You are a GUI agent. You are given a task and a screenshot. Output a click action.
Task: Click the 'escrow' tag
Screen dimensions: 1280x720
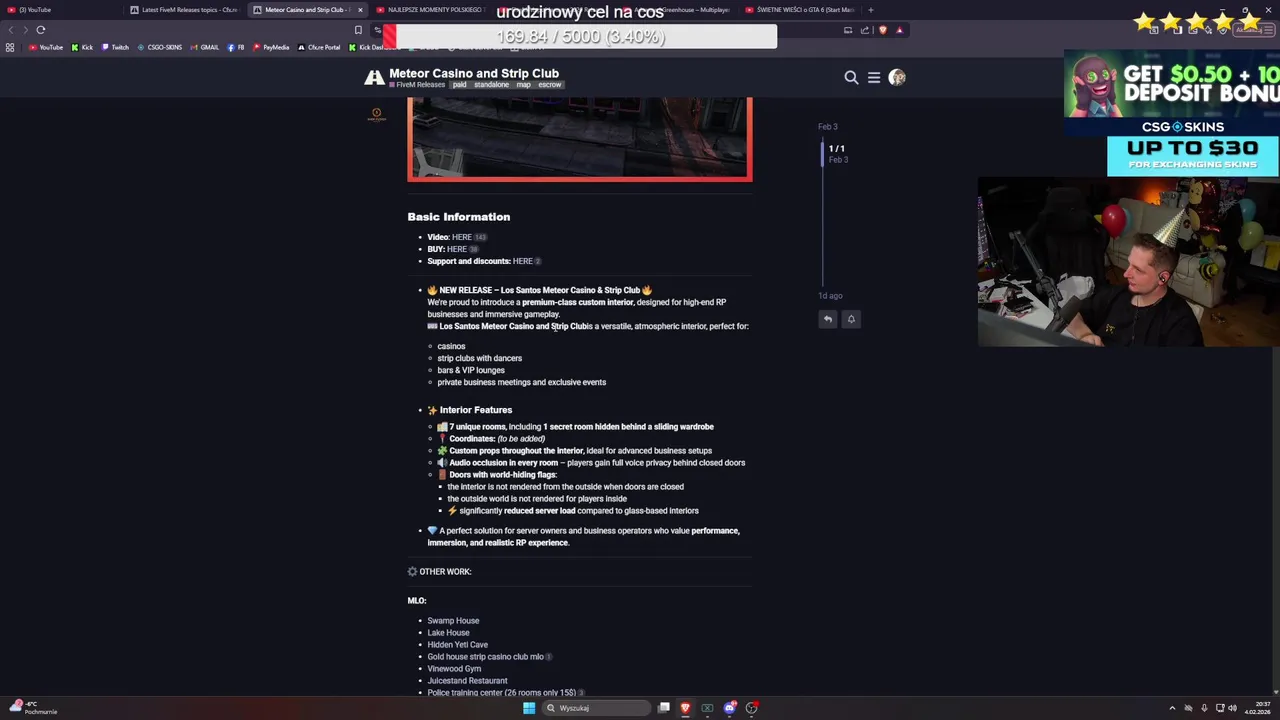click(x=550, y=85)
